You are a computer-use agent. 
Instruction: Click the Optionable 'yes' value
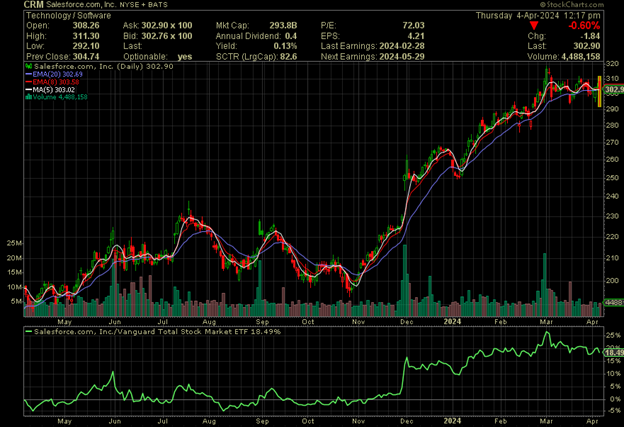[x=185, y=57]
